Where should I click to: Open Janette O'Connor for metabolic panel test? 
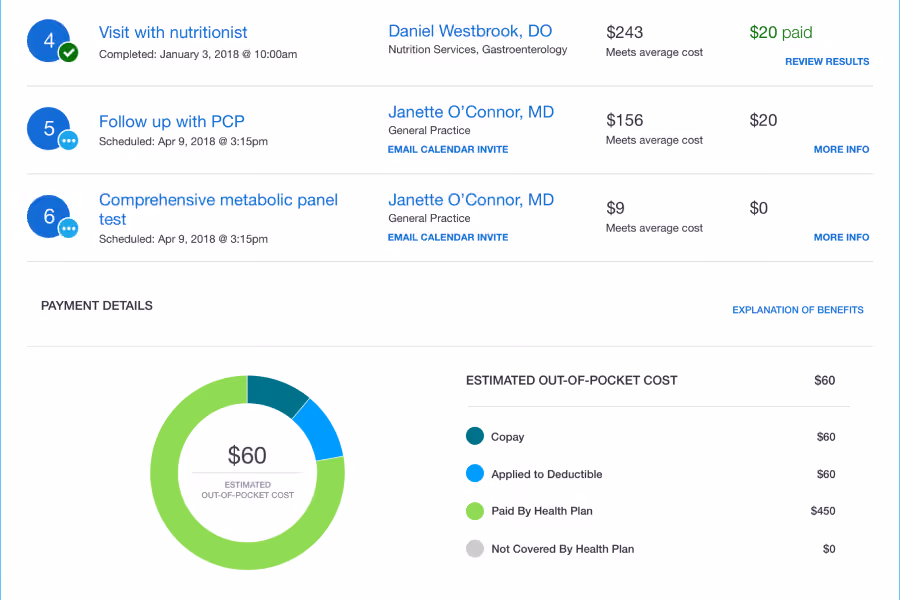tap(471, 200)
